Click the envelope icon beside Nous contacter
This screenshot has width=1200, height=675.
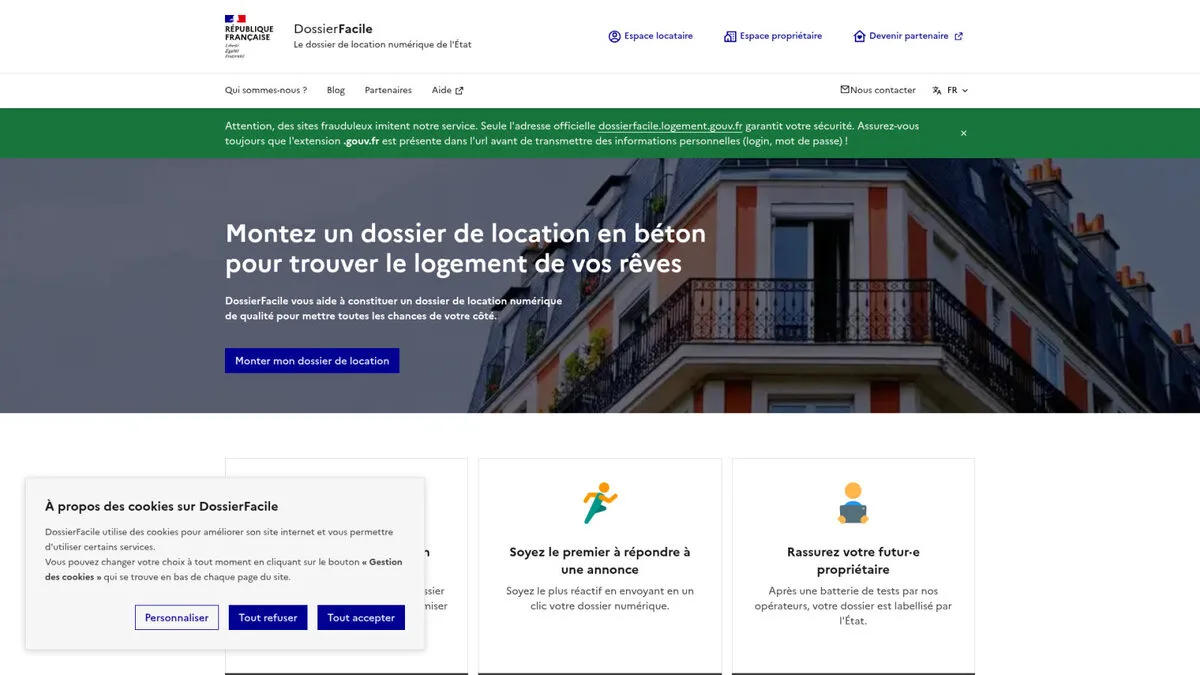pos(845,89)
